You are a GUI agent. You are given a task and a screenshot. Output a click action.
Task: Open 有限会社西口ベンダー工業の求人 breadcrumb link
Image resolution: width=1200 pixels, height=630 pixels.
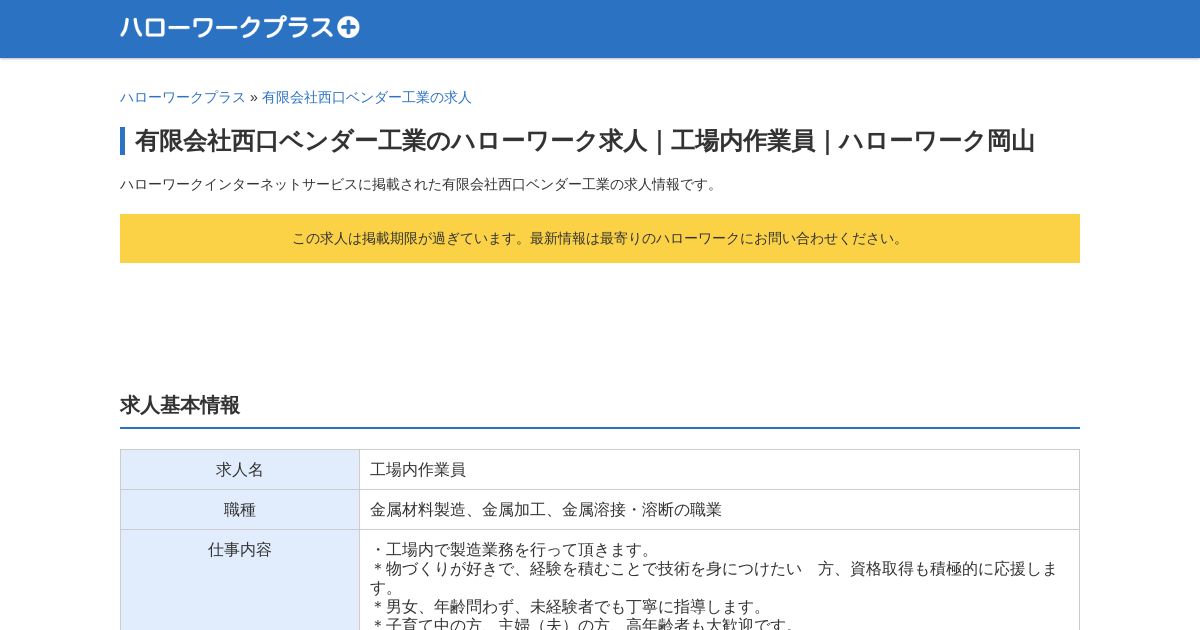click(x=366, y=97)
